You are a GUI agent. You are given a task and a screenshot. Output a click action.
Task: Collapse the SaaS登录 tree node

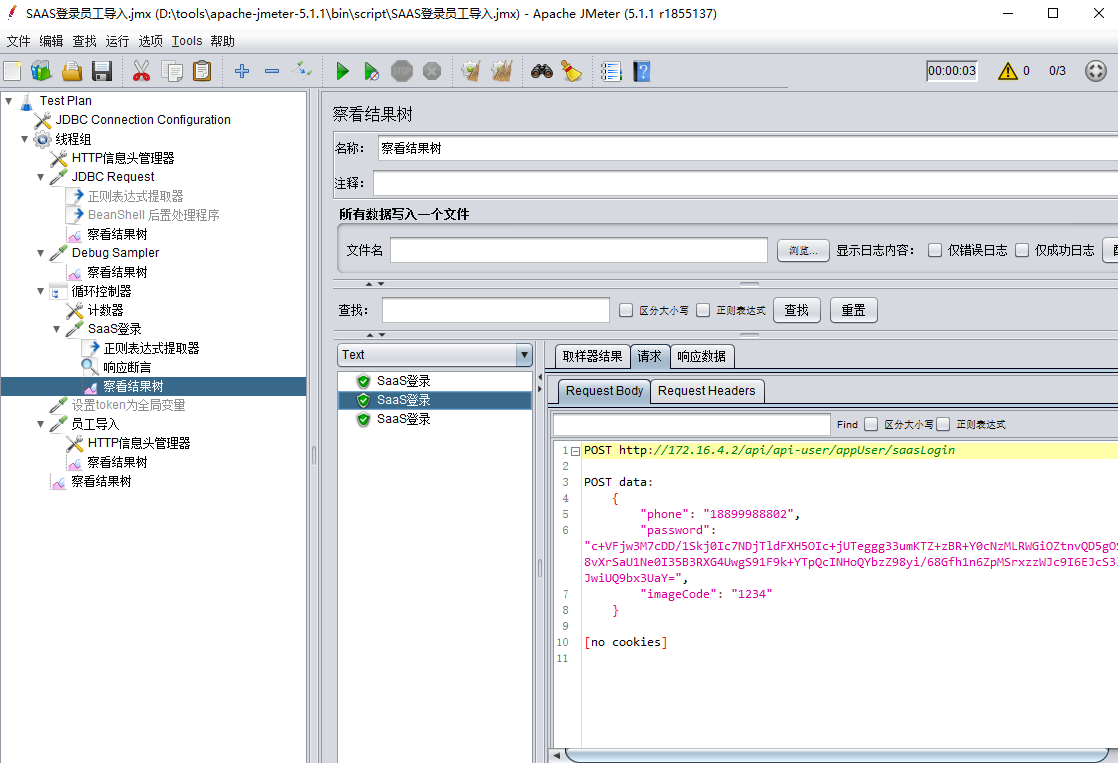point(56,329)
